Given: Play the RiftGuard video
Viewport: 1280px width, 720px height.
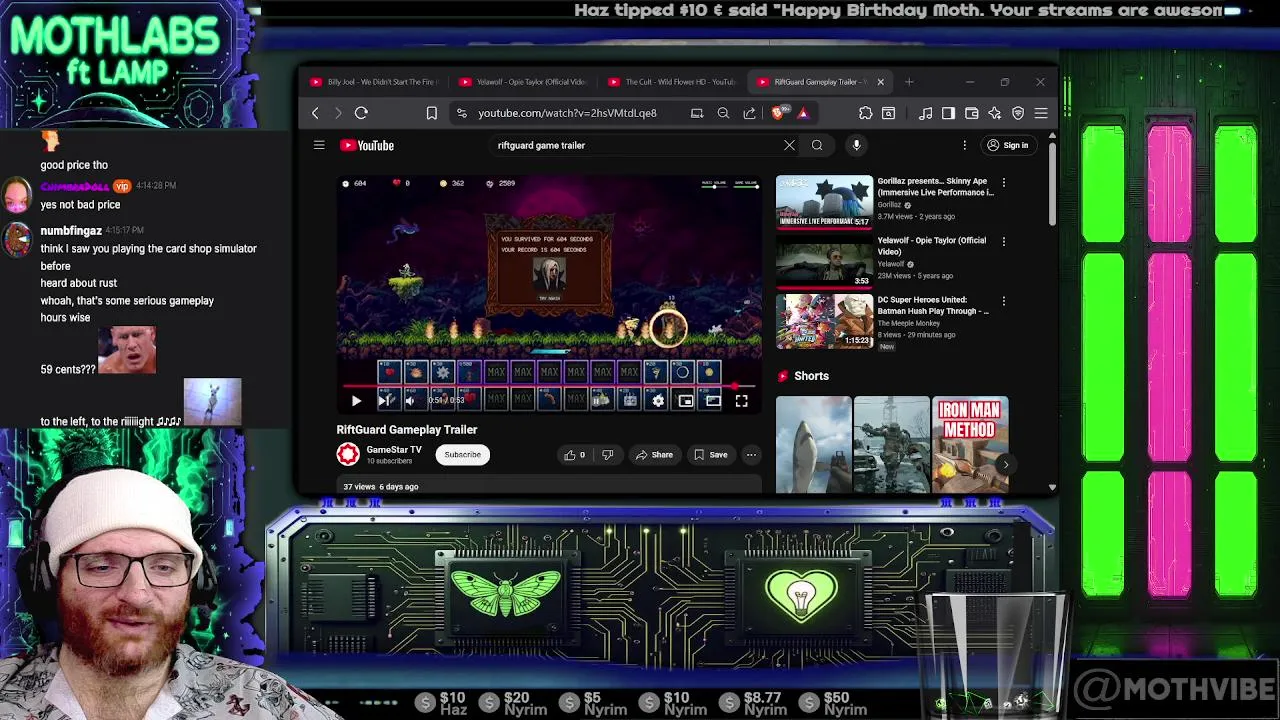Looking at the screenshot, I should click(356, 401).
